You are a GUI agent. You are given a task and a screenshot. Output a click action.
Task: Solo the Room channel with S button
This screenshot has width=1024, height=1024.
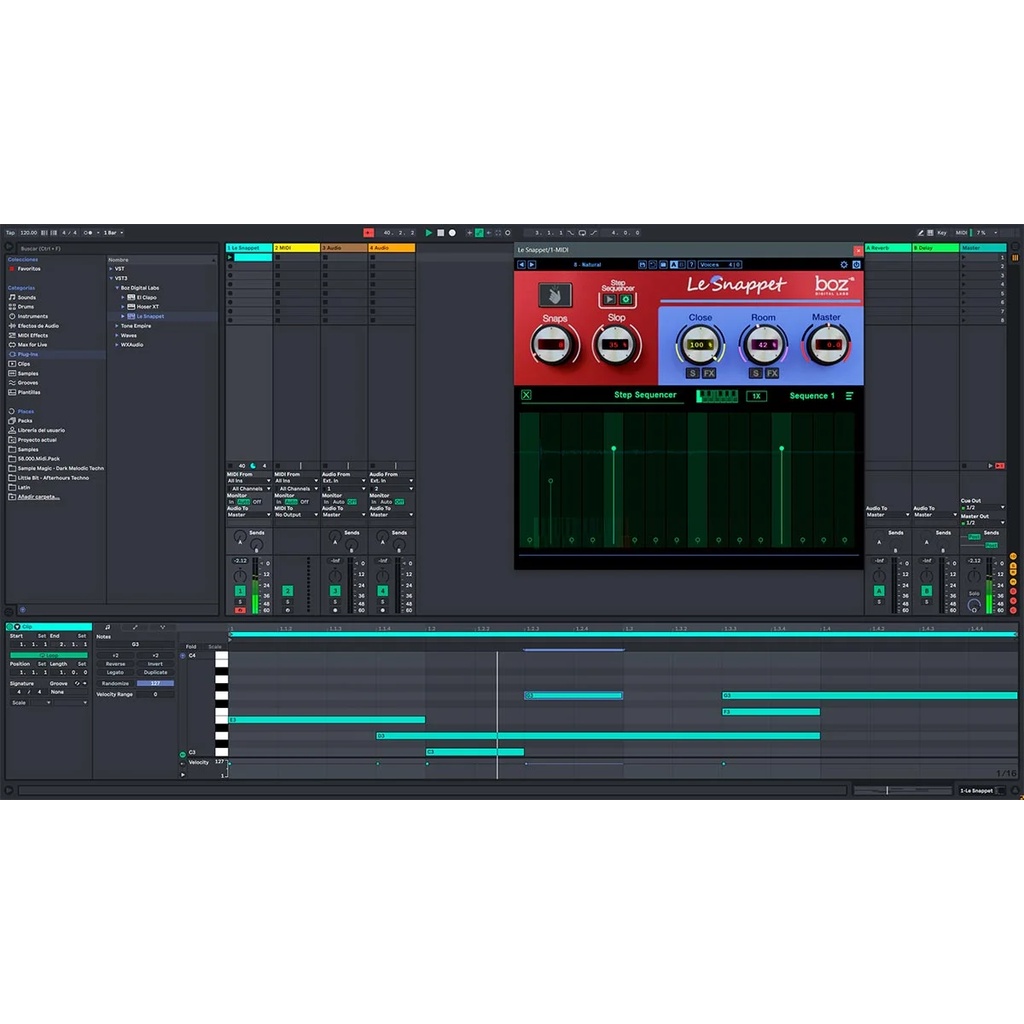[x=755, y=373]
